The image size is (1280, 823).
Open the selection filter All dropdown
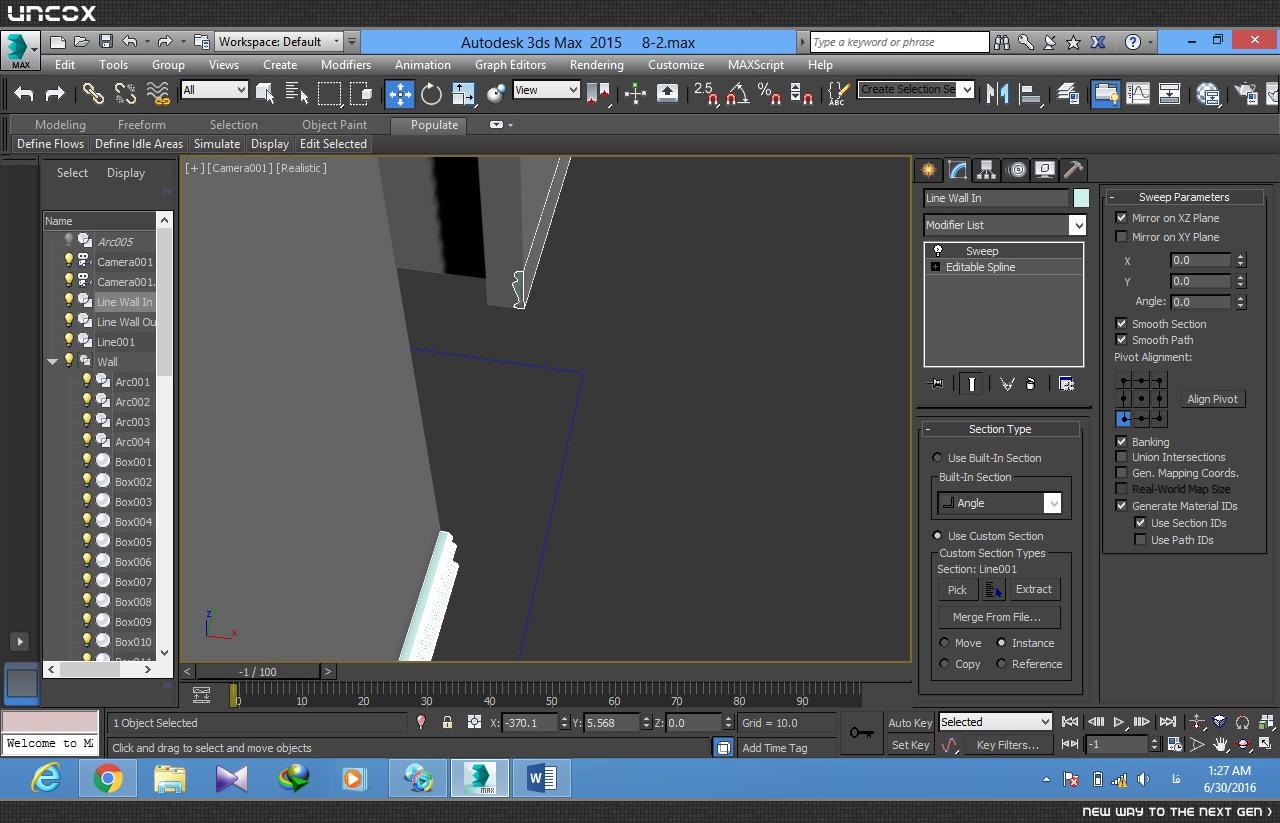click(x=214, y=90)
